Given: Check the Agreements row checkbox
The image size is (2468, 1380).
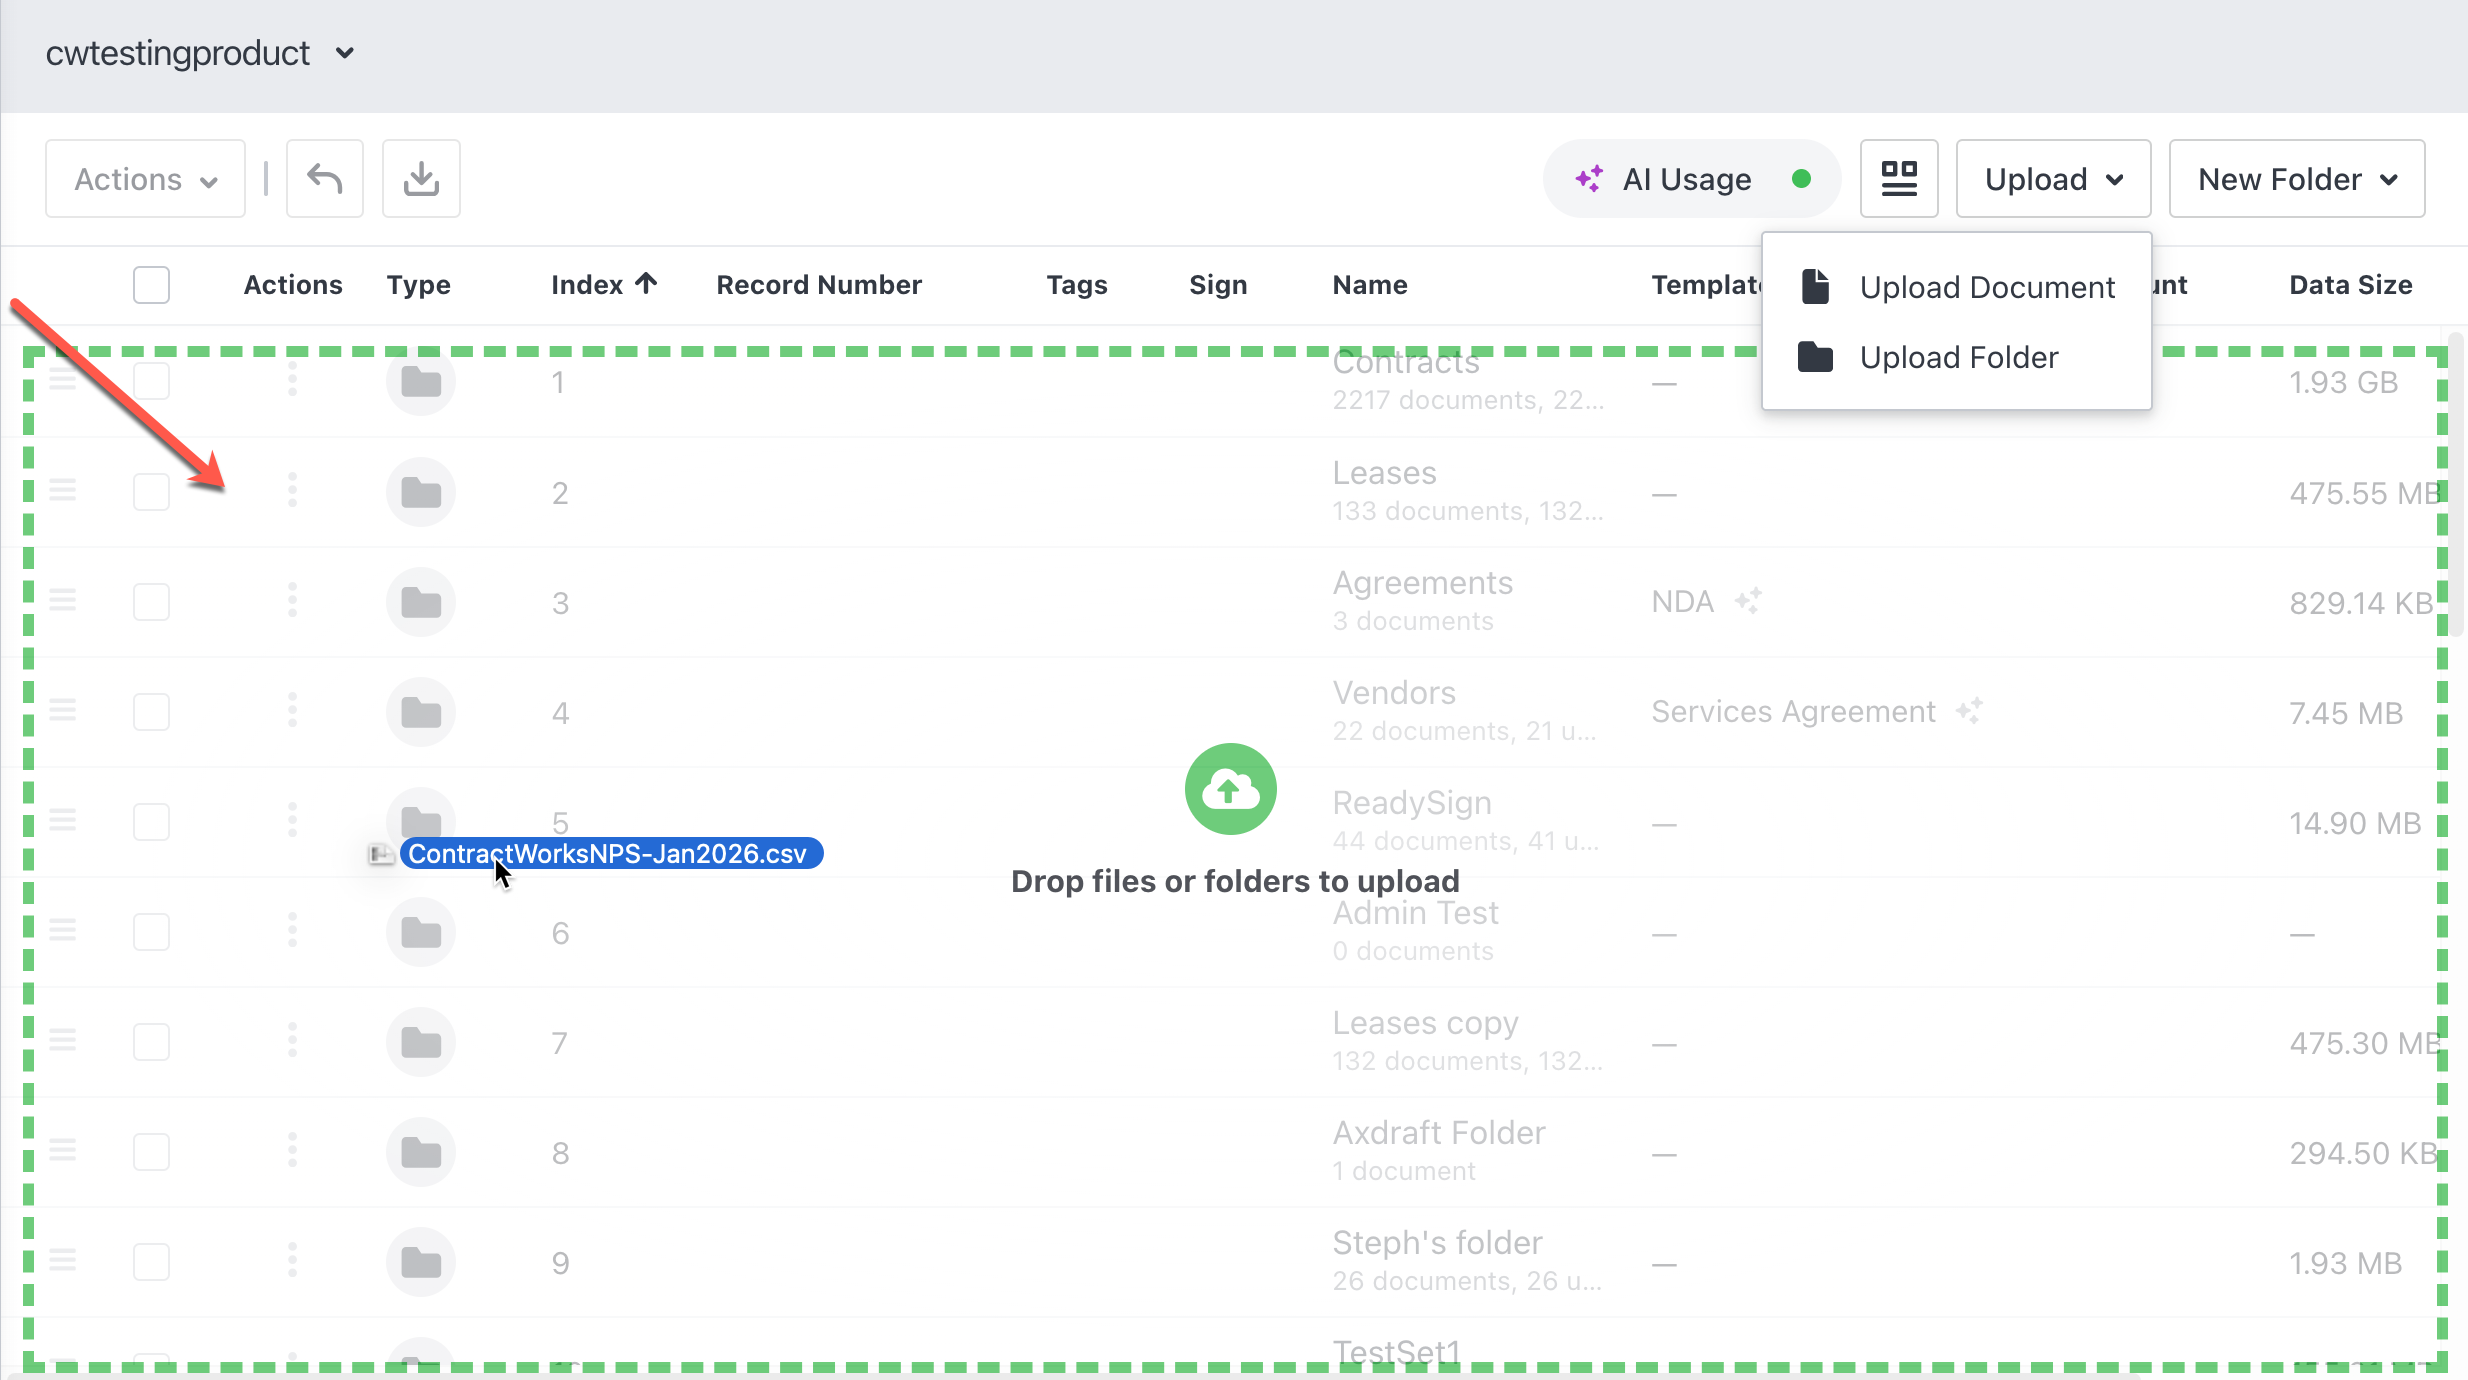Looking at the screenshot, I should pos(151,602).
